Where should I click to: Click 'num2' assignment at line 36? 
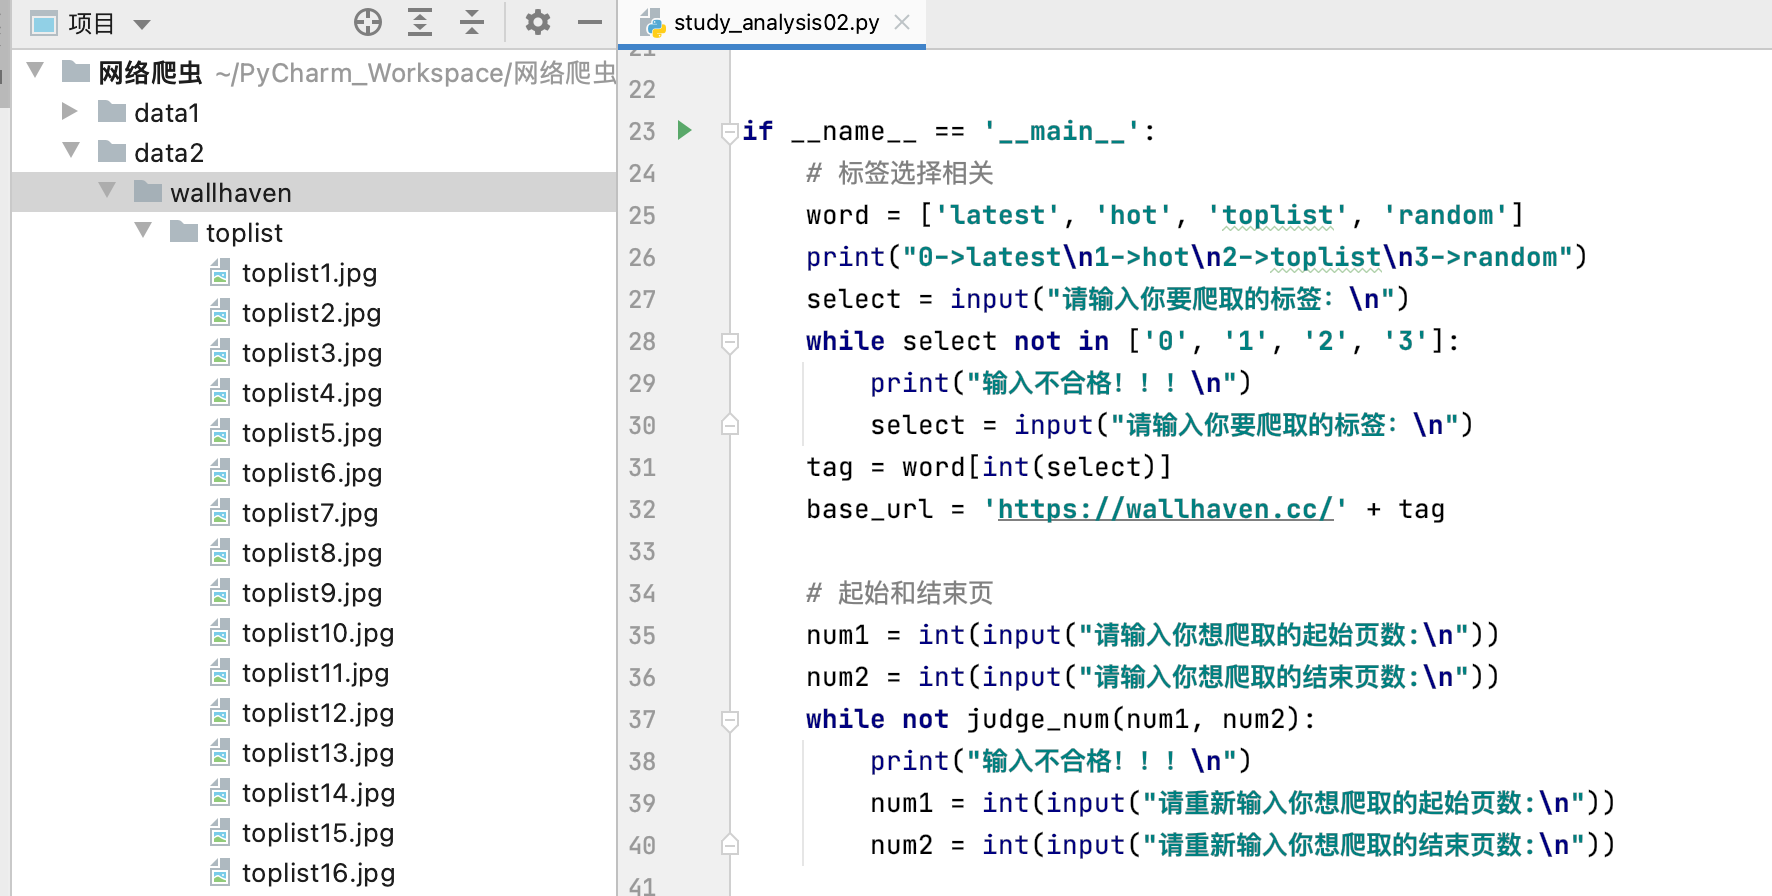838,677
